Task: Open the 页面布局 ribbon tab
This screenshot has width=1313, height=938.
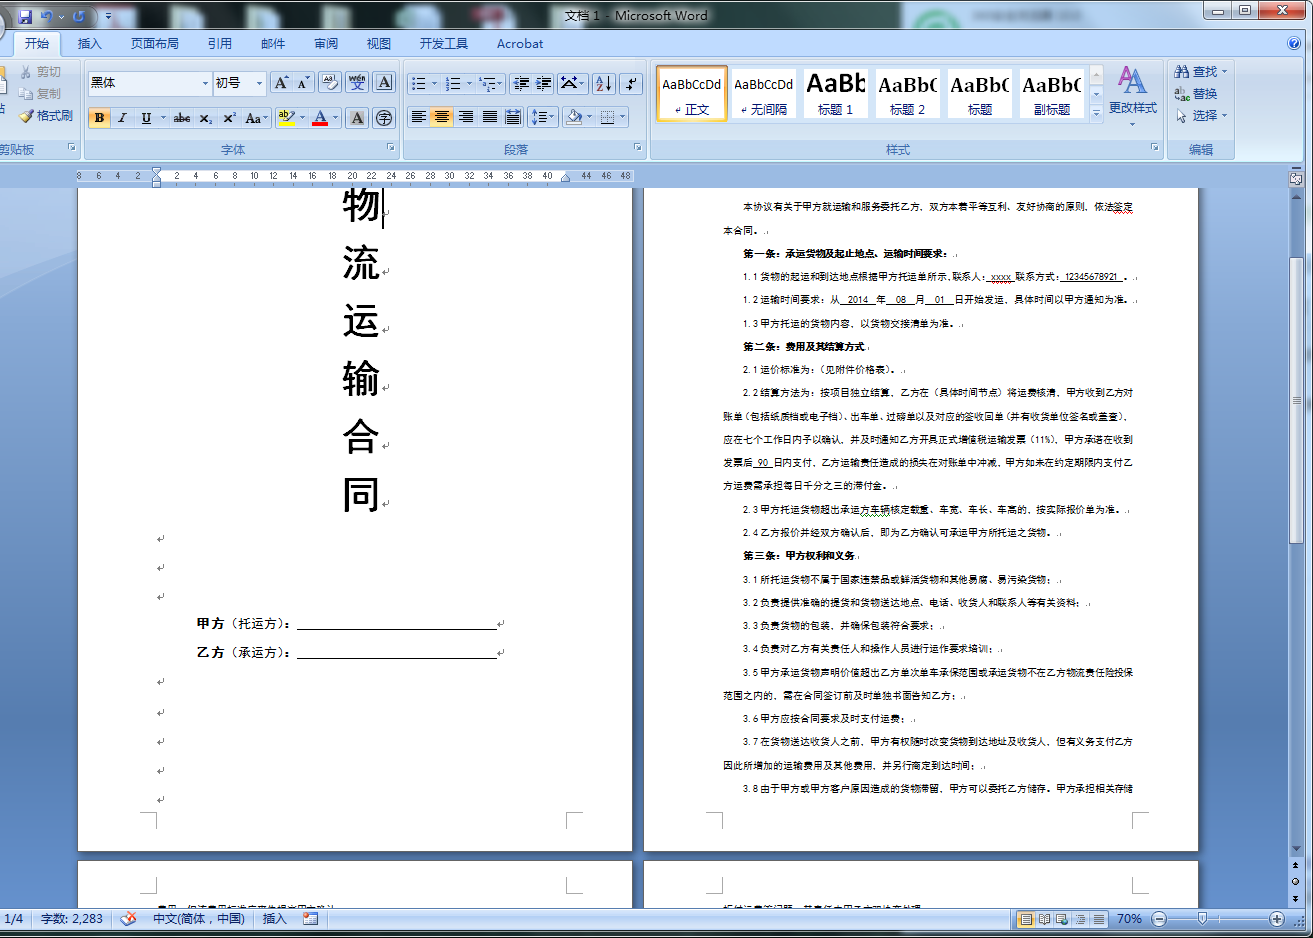Action: 155,44
